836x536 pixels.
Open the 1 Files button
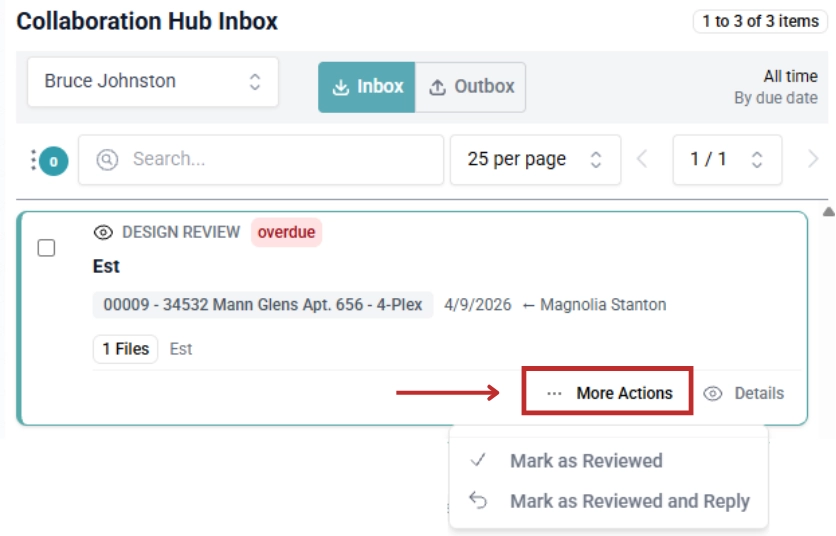click(x=125, y=349)
